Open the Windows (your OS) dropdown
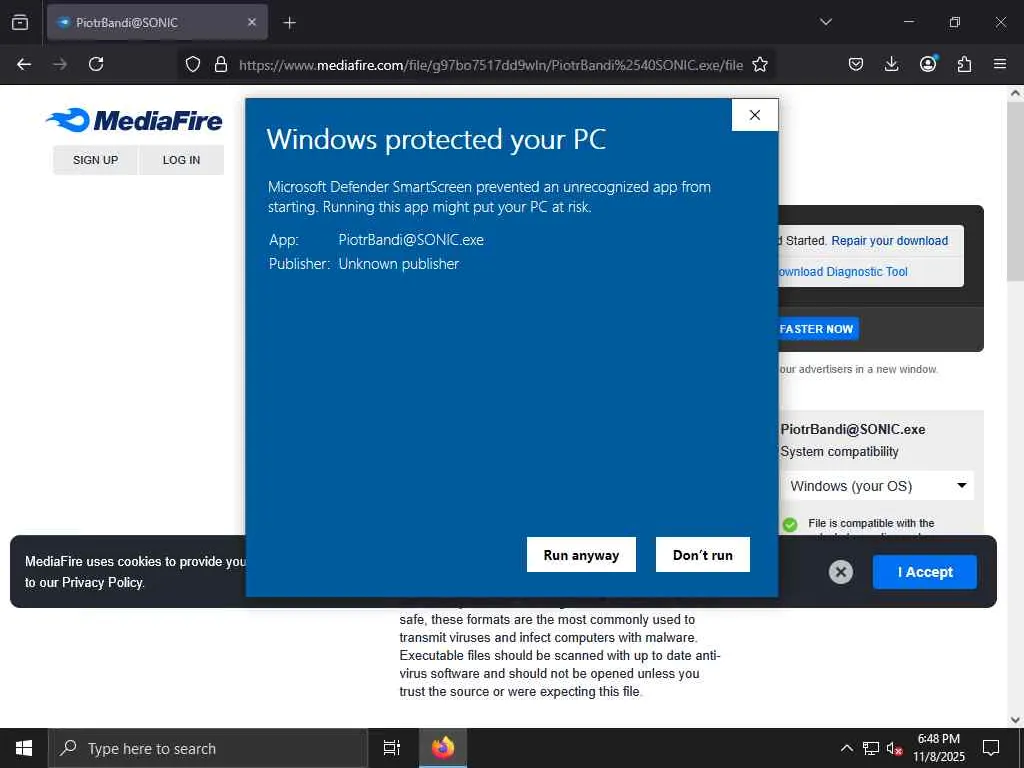 point(877,486)
